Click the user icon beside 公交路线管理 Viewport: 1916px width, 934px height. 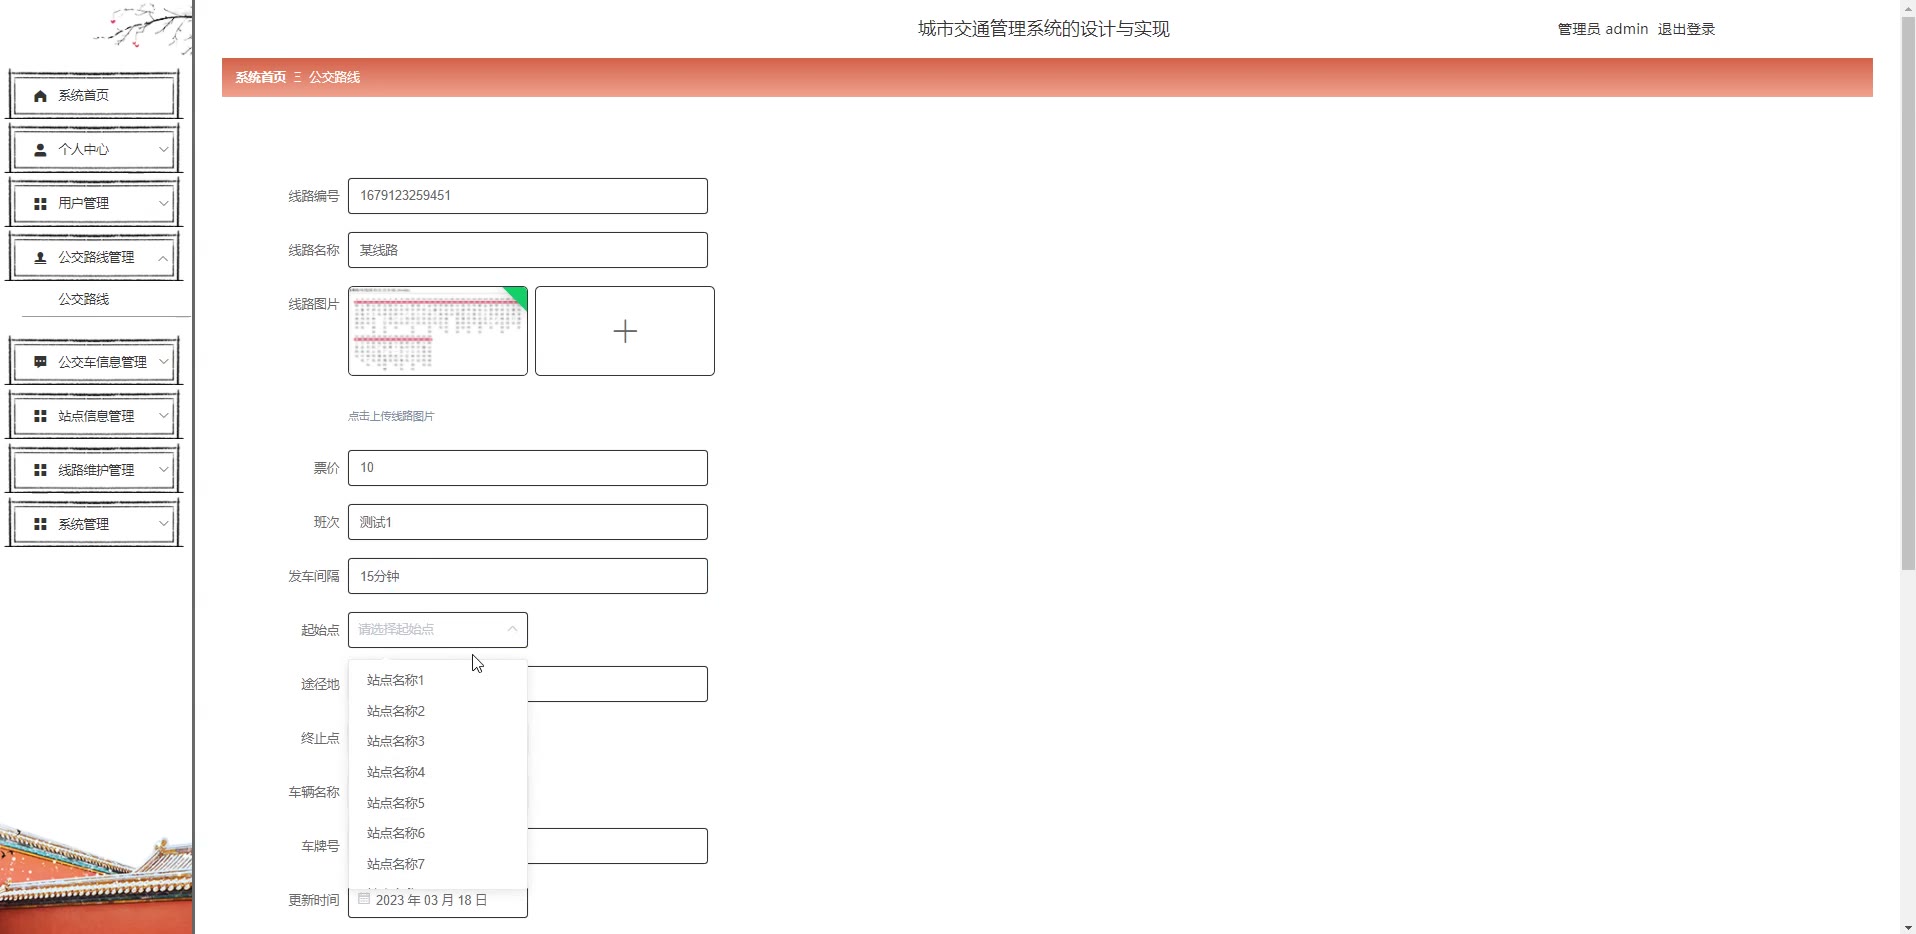(40, 258)
